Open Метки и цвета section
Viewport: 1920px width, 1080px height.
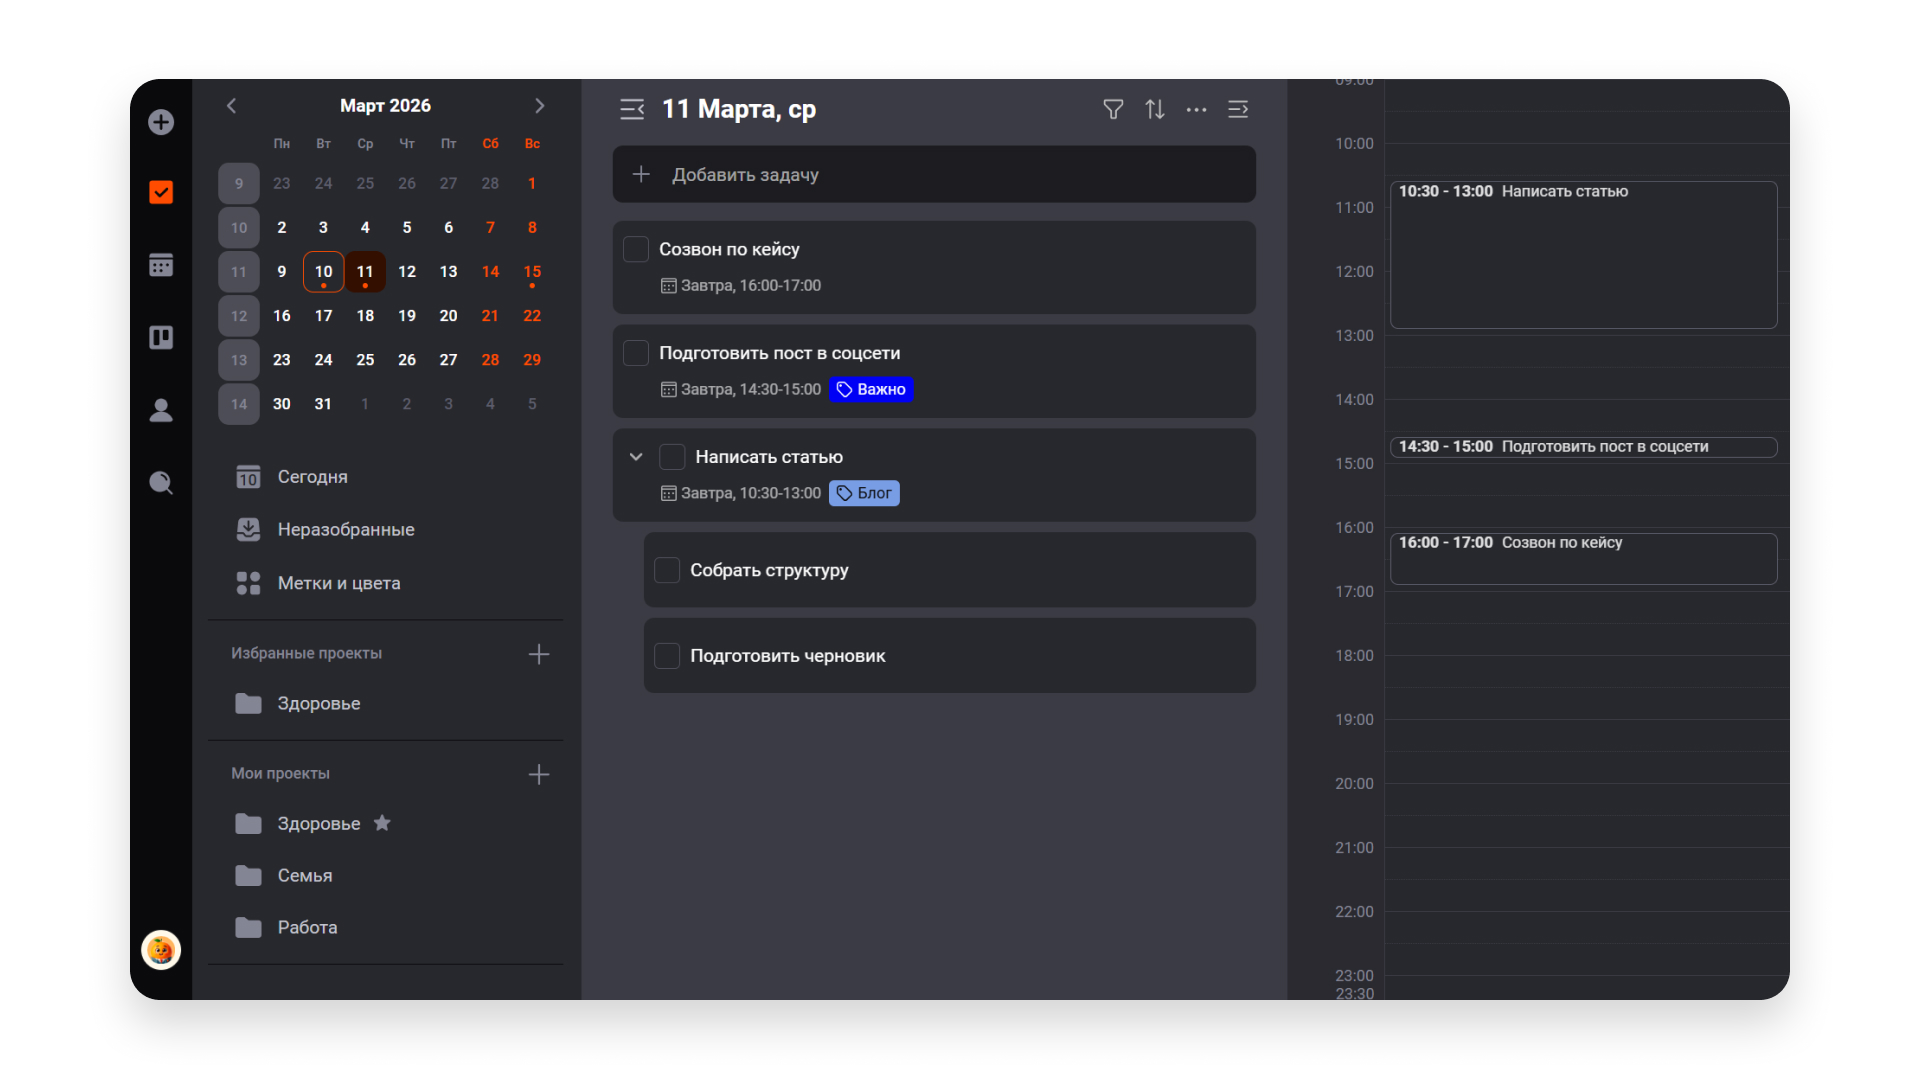338,583
